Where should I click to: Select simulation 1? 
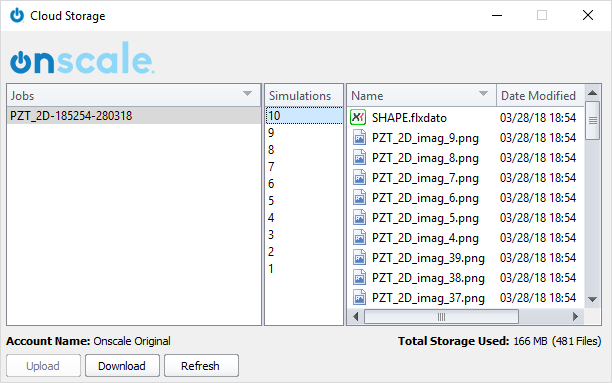point(304,269)
